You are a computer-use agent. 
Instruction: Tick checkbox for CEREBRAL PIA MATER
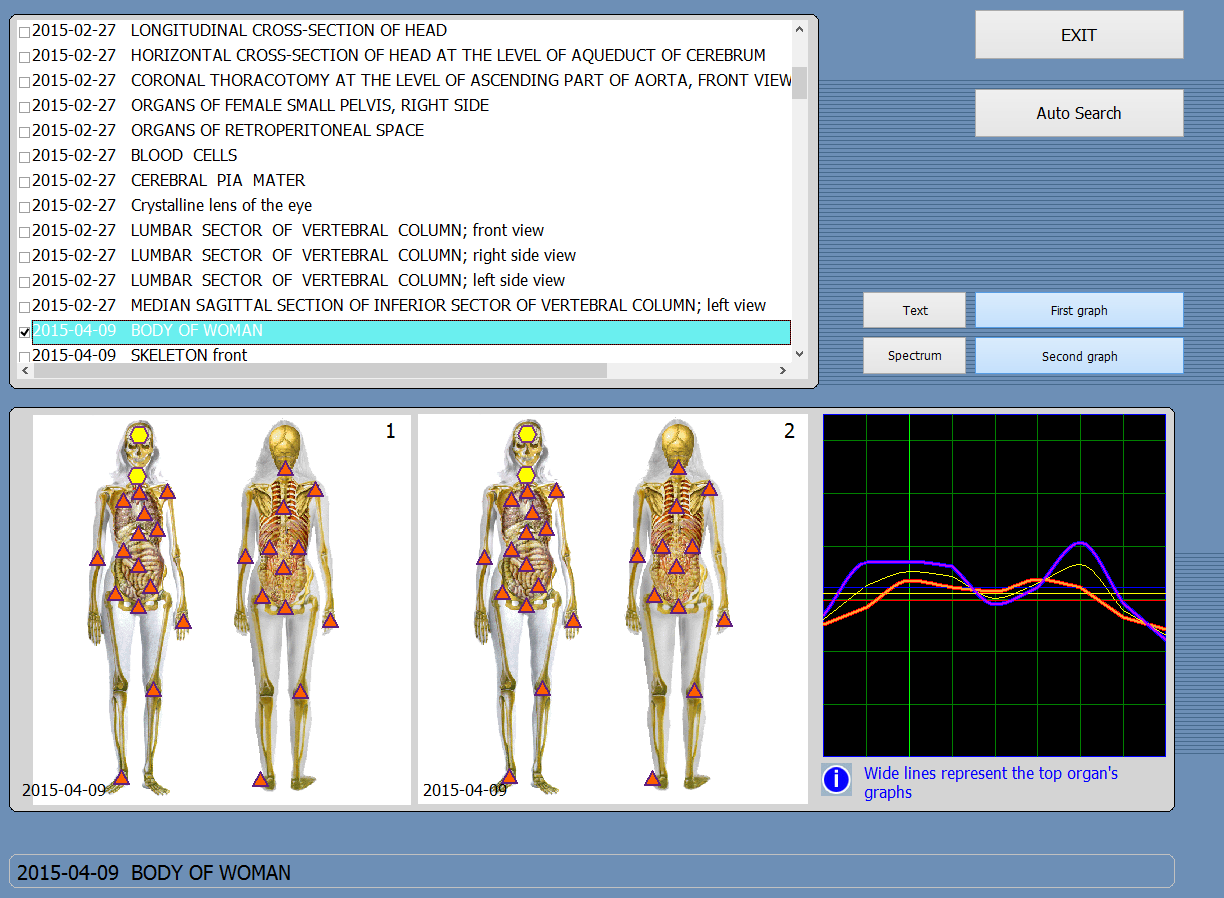25,182
